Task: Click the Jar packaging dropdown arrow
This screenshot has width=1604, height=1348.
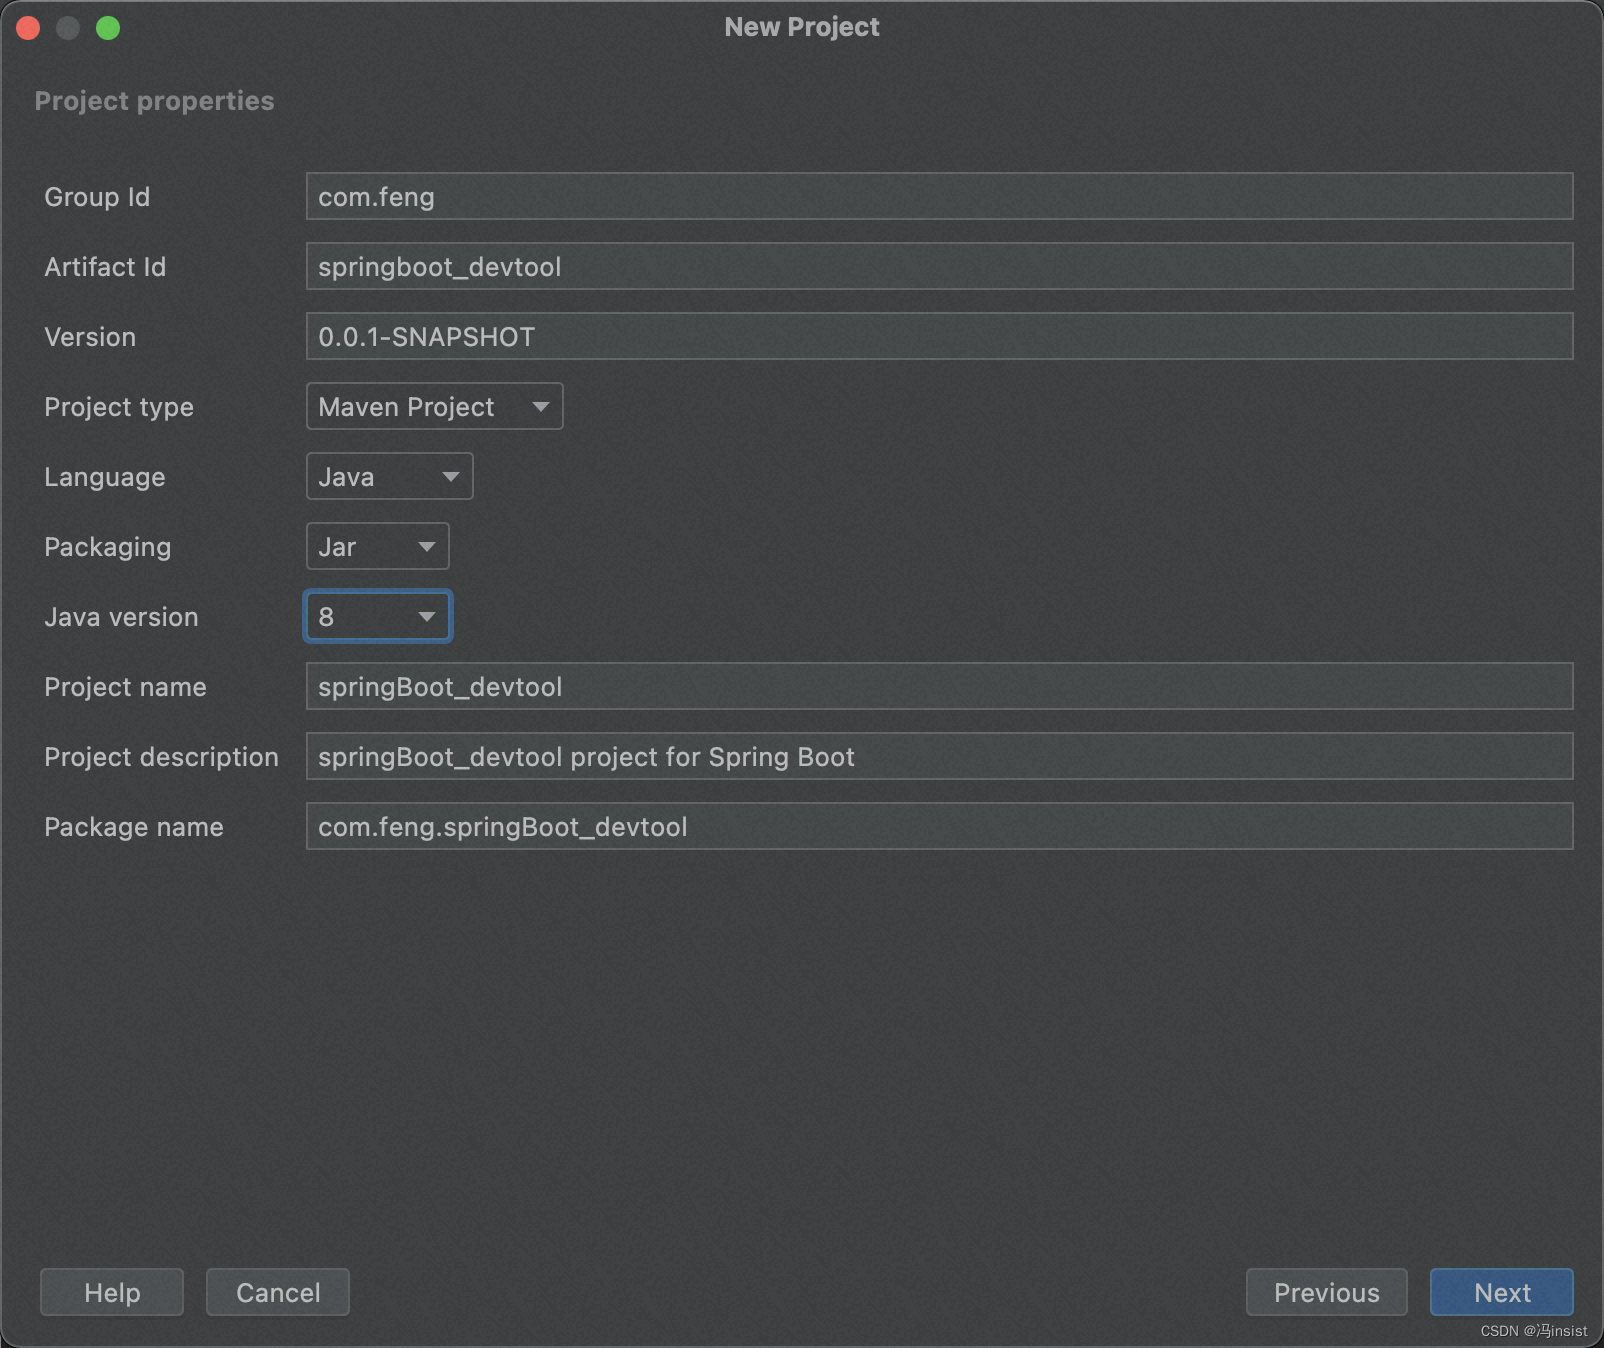Action: [x=426, y=546]
